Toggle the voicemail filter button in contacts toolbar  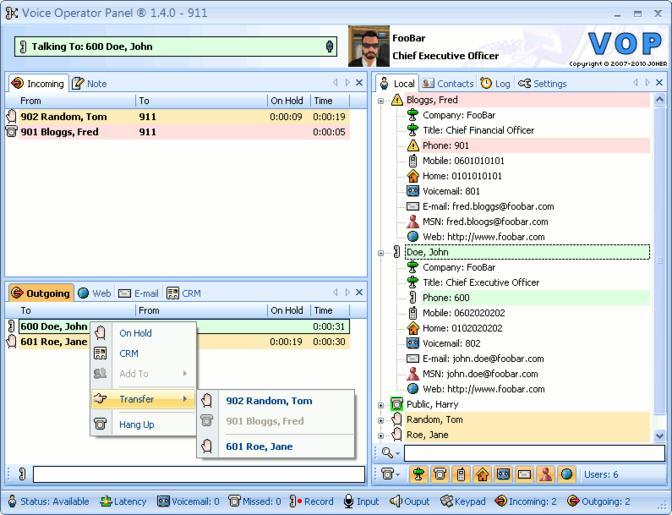[x=502, y=474]
